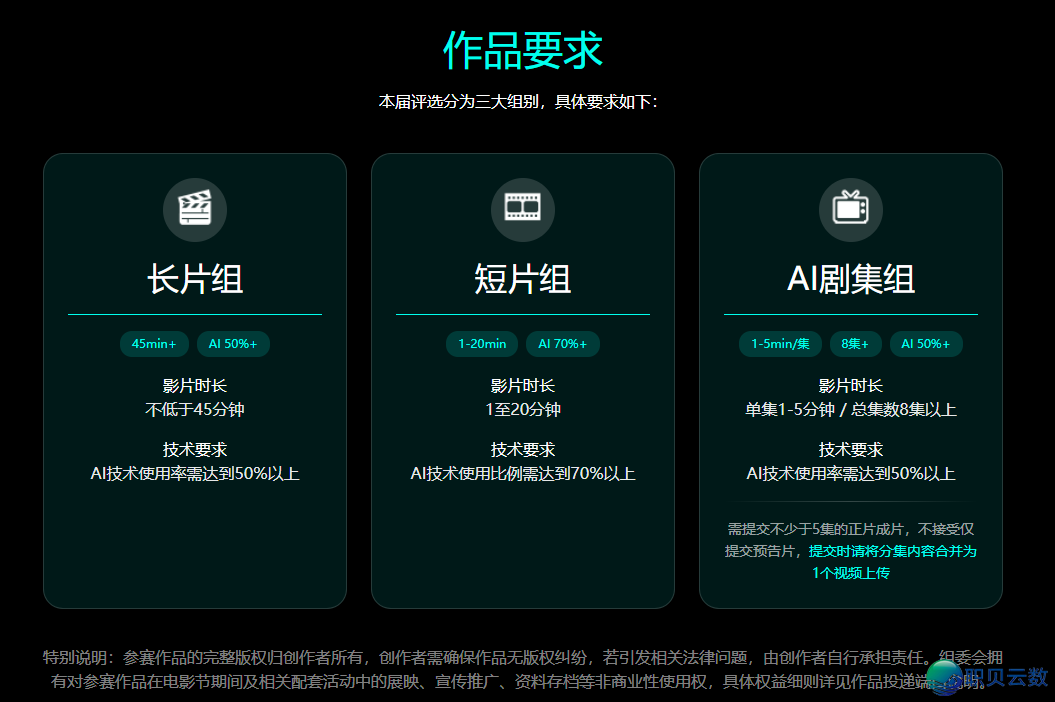
Task: Toggle the AI 50%+ pill in AI剧集组
Action: (926, 344)
